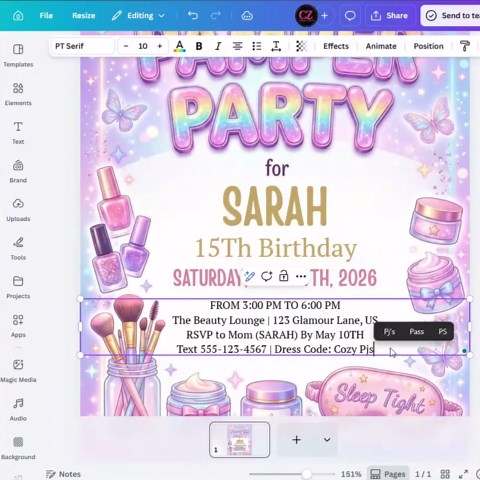Toggle bulleted list formatting

coord(257,46)
